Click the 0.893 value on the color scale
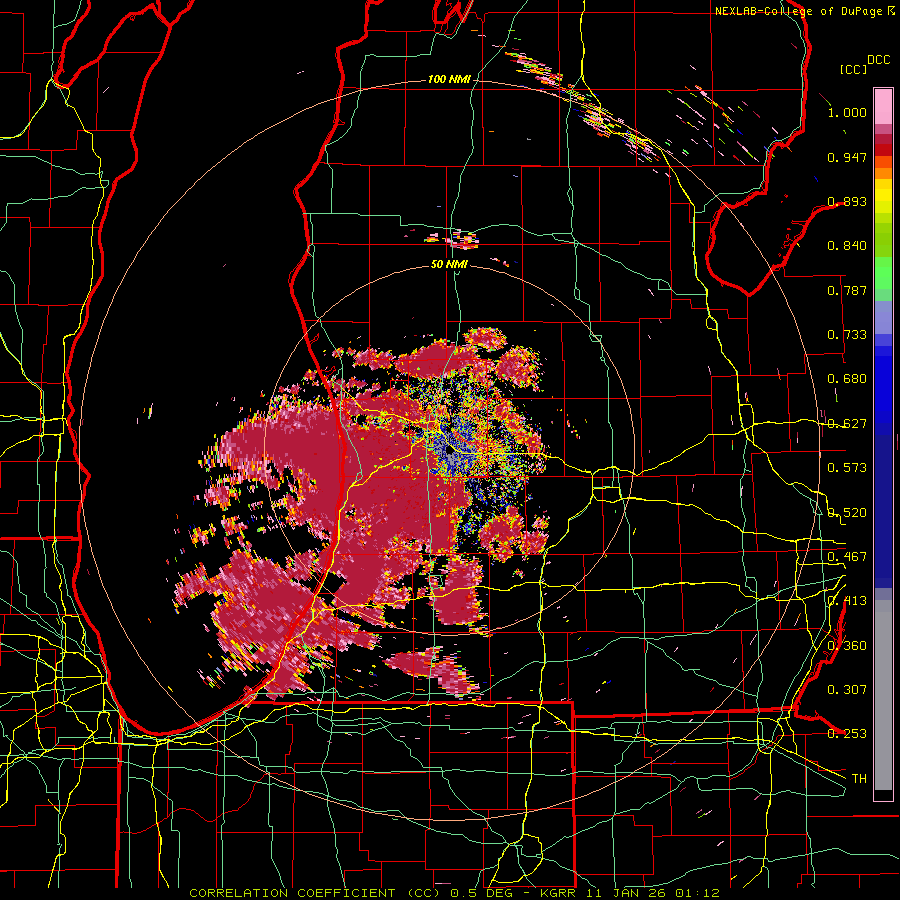 pyautogui.click(x=847, y=201)
